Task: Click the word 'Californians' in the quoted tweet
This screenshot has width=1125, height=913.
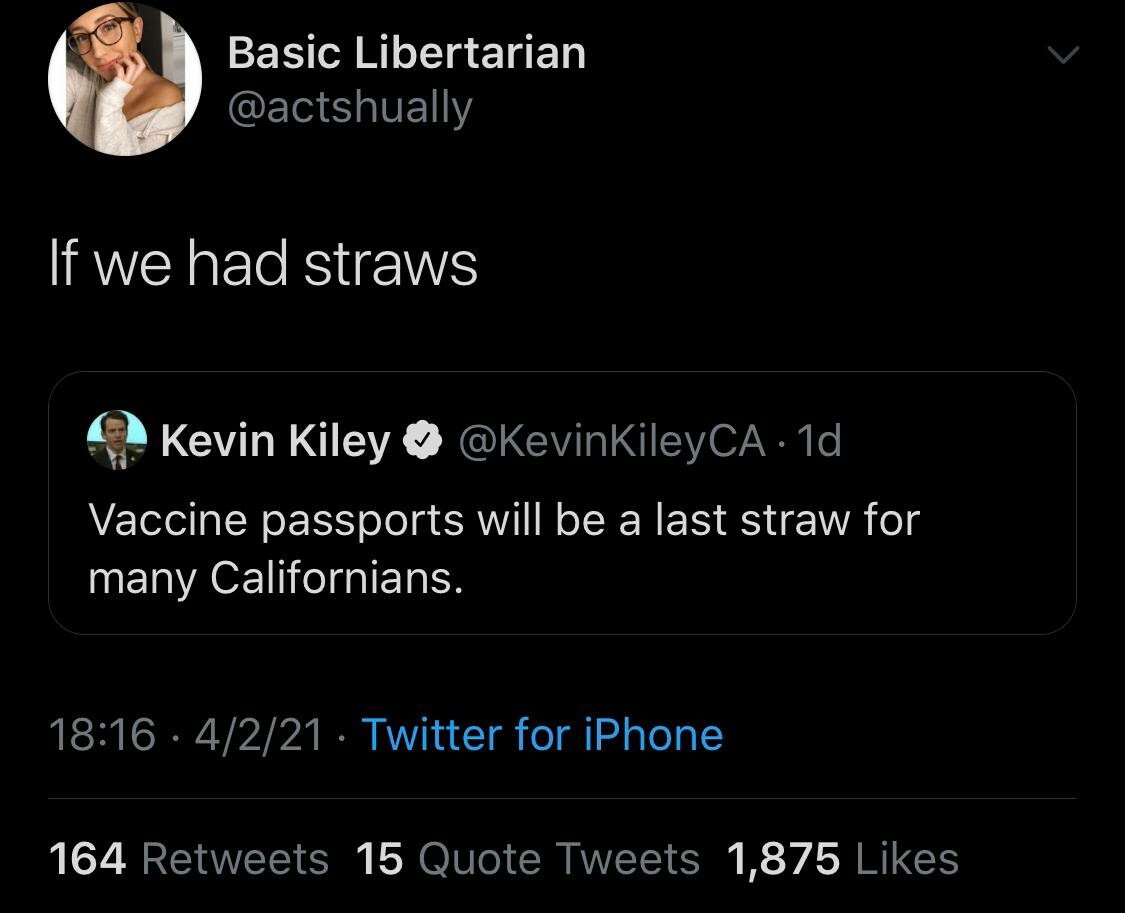Action: coord(335,578)
